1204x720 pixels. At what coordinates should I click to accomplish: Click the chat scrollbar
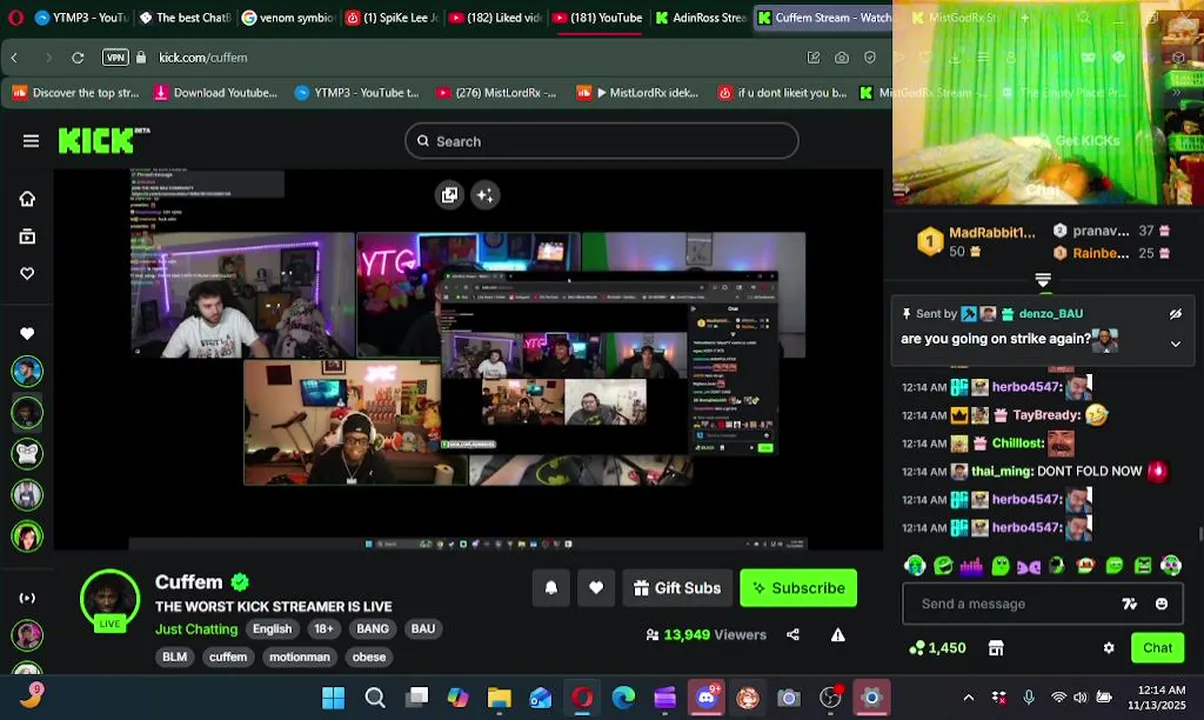point(1199,535)
